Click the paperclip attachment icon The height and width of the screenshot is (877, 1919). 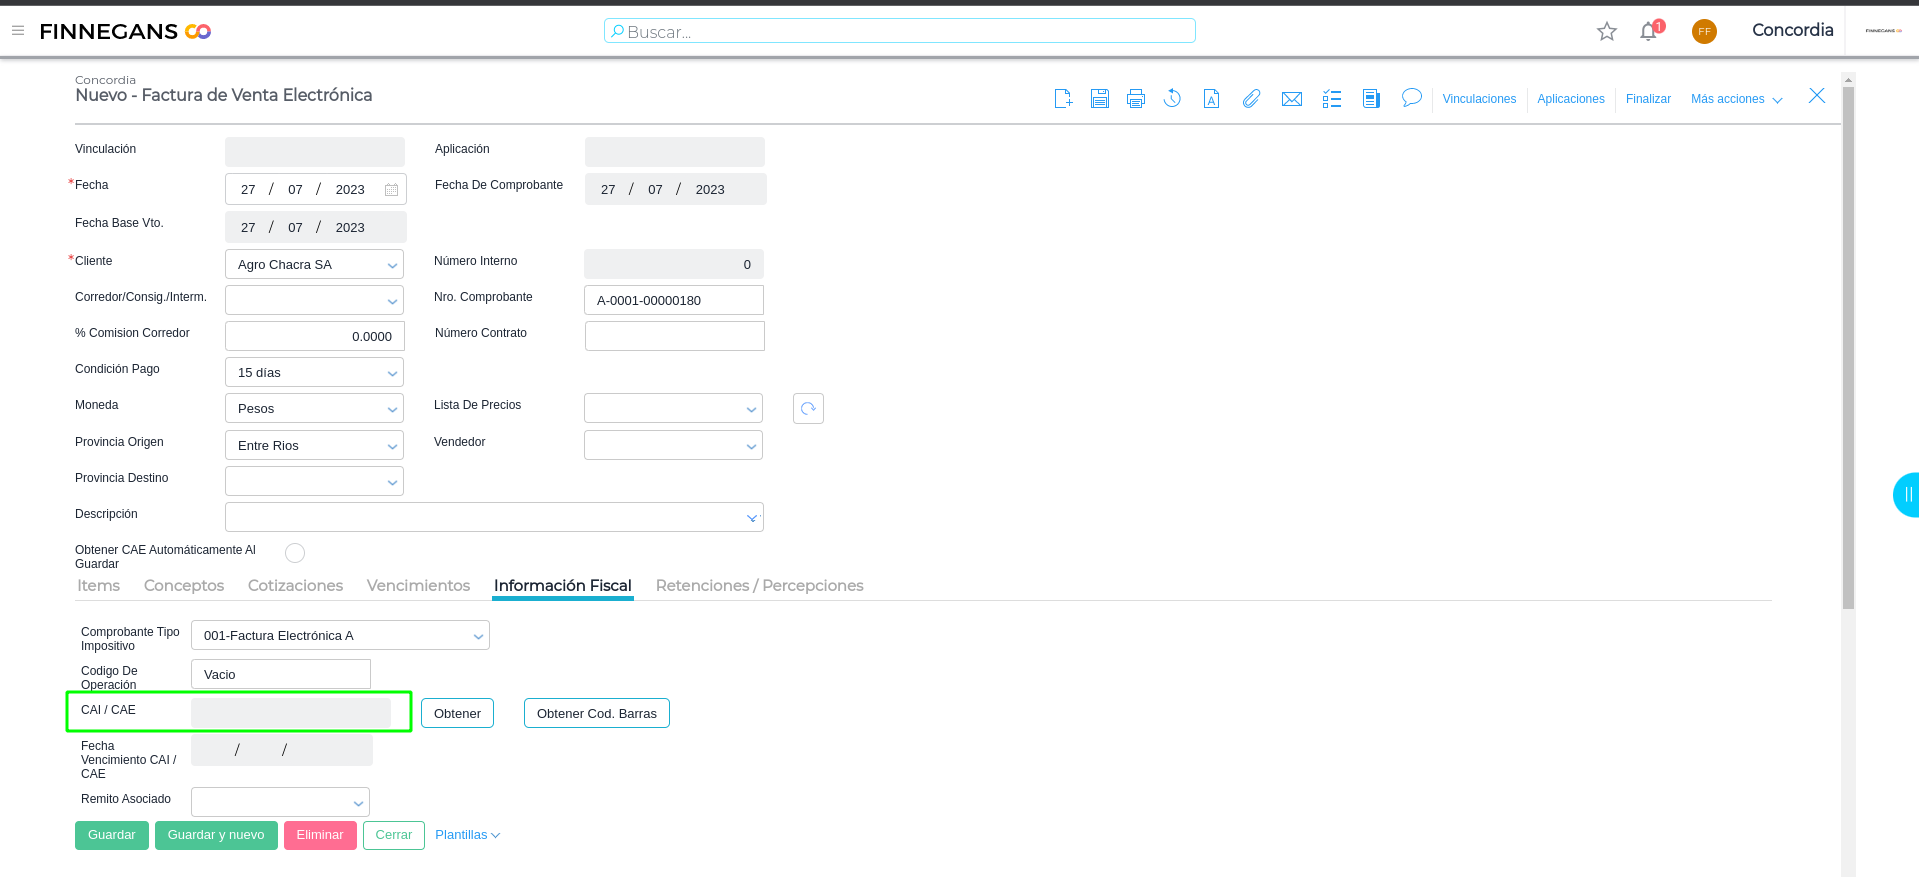1251,99
